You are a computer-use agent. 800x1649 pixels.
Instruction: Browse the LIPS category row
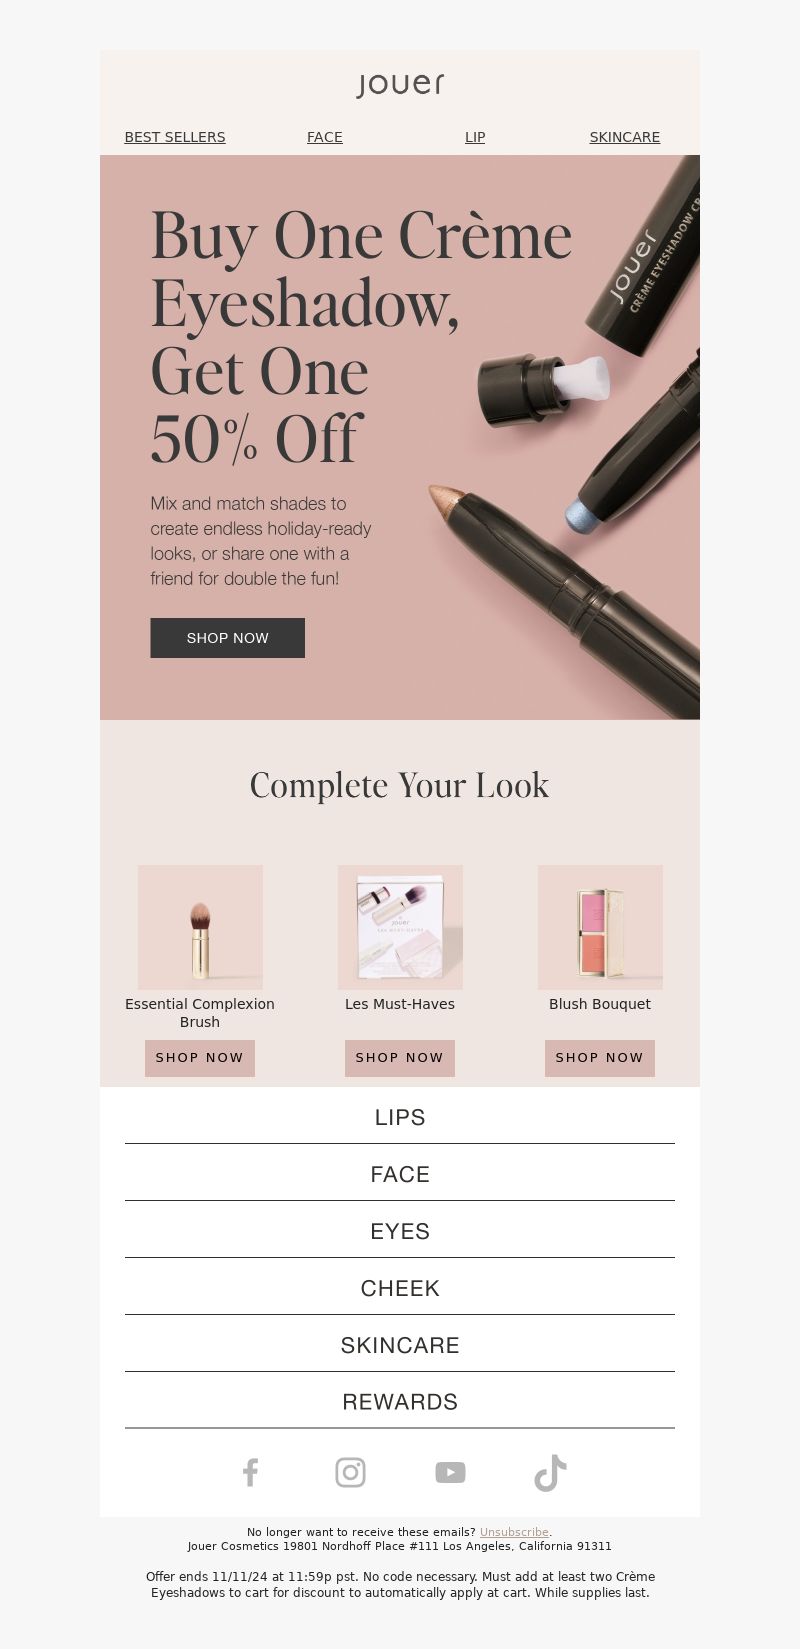[400, 1117]
